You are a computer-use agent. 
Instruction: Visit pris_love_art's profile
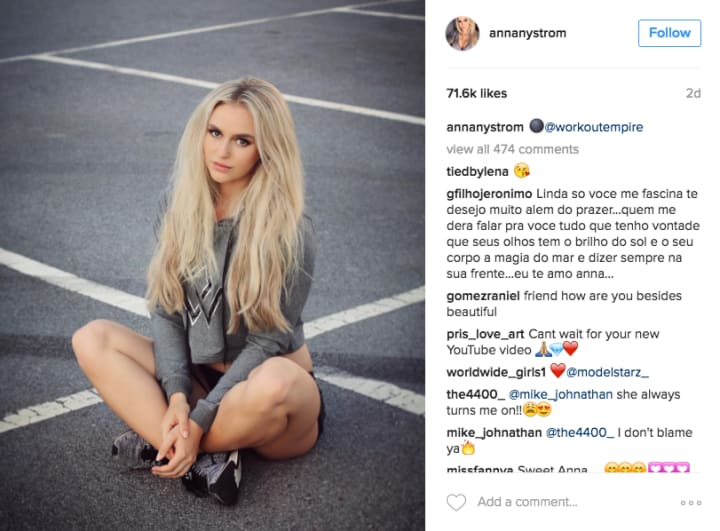pyautogui.click(x=485, y=334)
